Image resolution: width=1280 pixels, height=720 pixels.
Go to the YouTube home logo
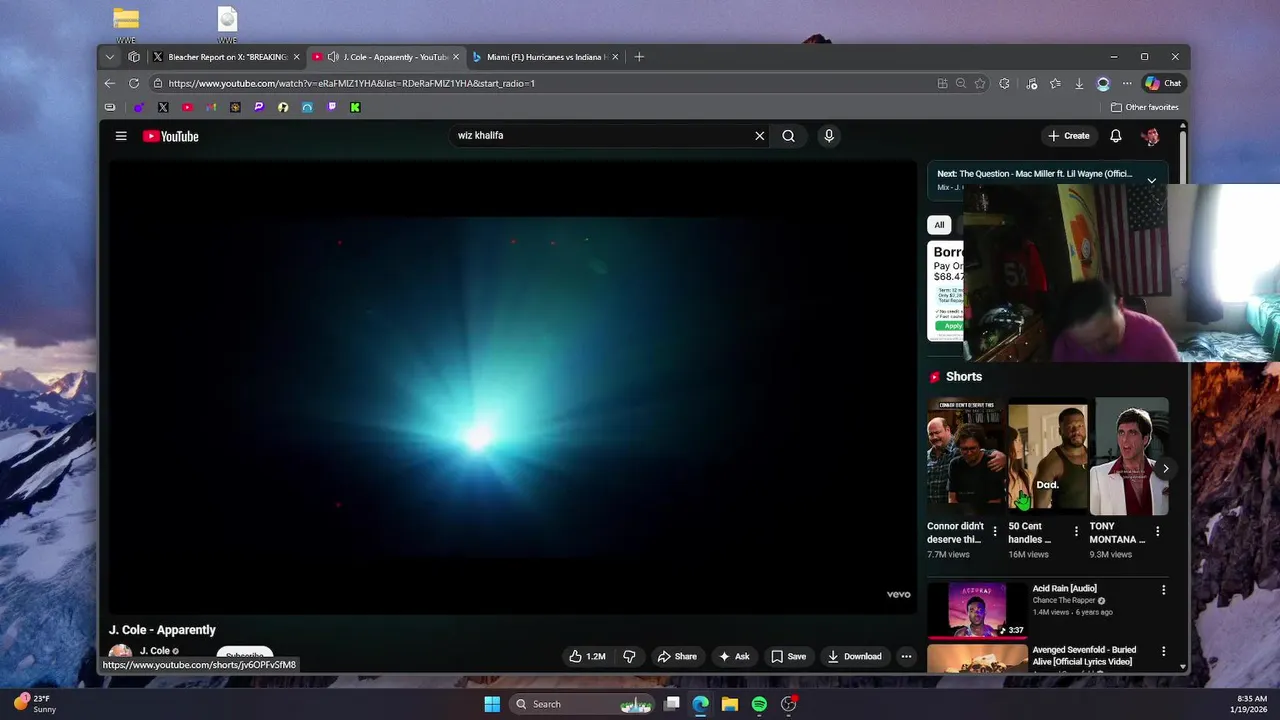pos(171,136)
